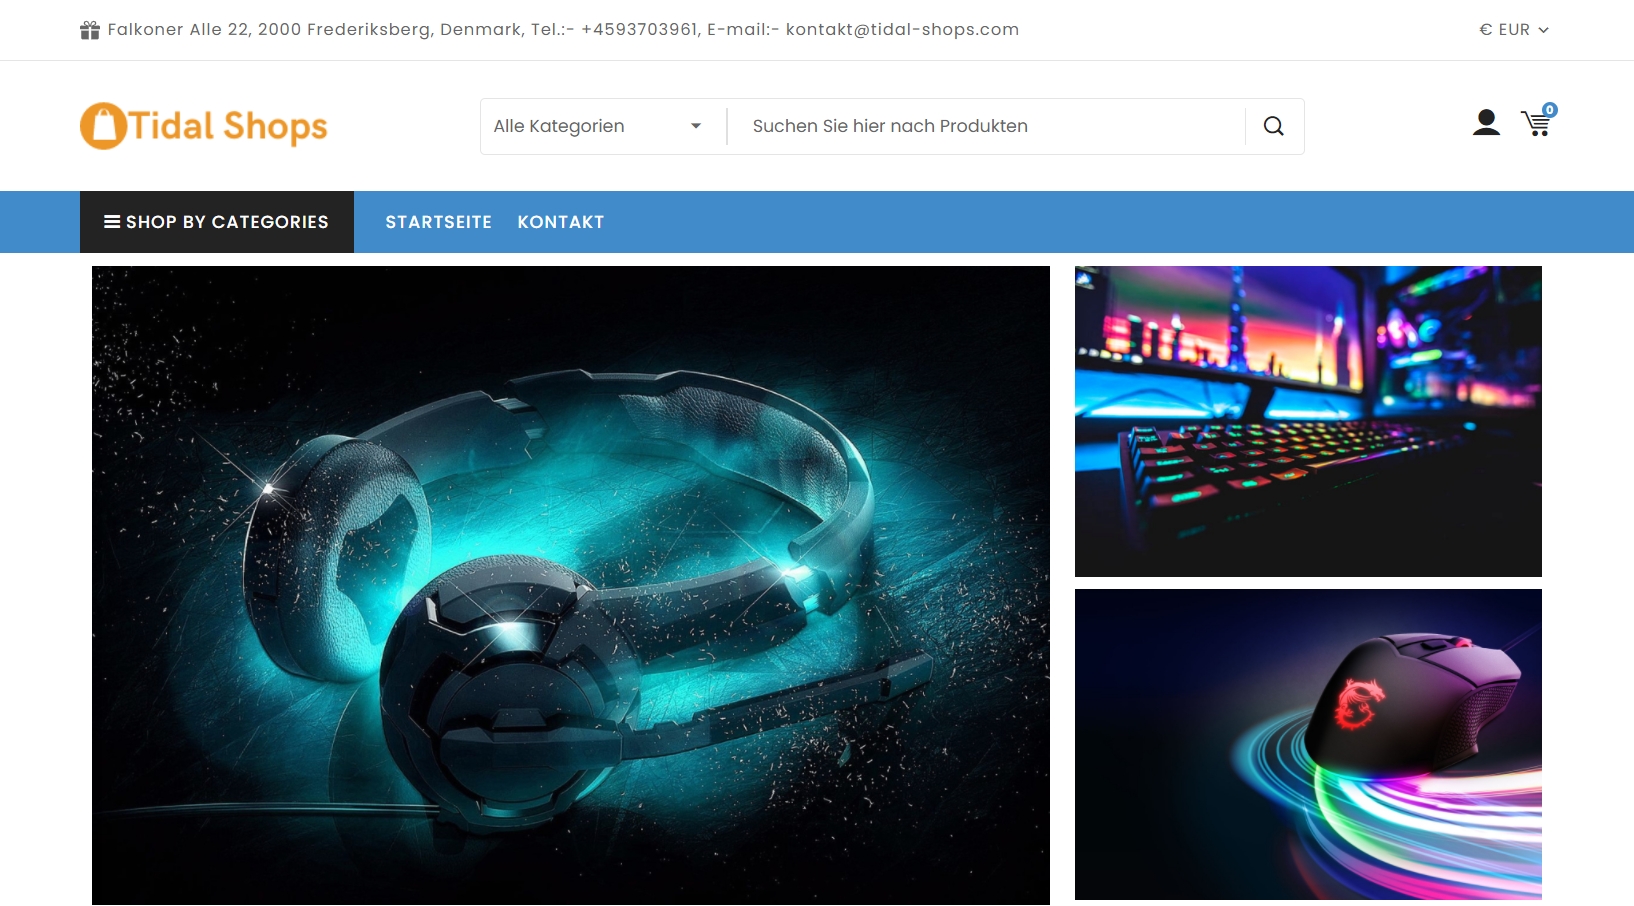Open the gaming headset banner image
Viewport: 1634px width, 906px height.
[x=571, y=585]
